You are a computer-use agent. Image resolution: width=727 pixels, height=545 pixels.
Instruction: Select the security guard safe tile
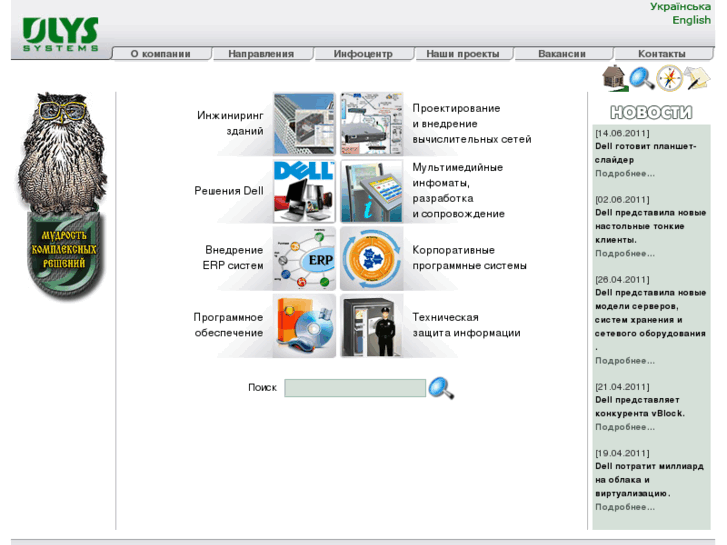(371, 325)
